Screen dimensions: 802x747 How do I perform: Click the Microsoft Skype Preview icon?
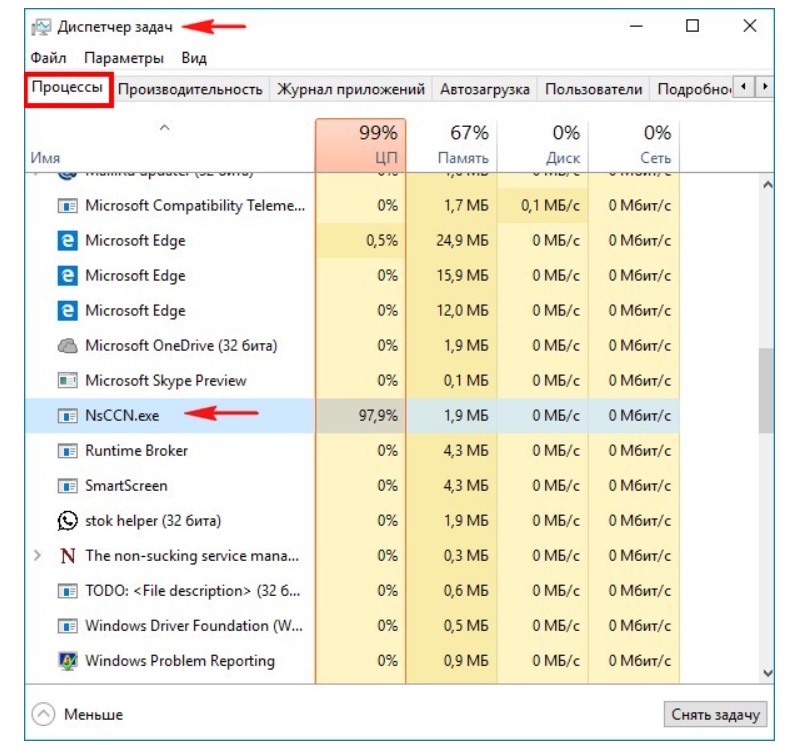coord(68,381)
